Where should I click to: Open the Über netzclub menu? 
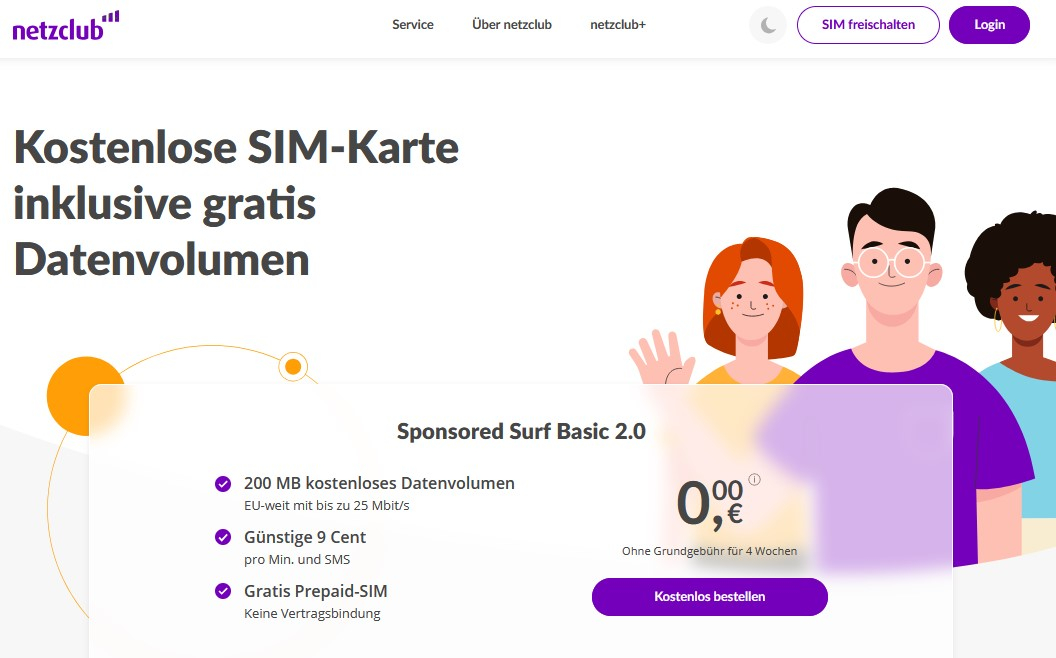click(512, 25)
